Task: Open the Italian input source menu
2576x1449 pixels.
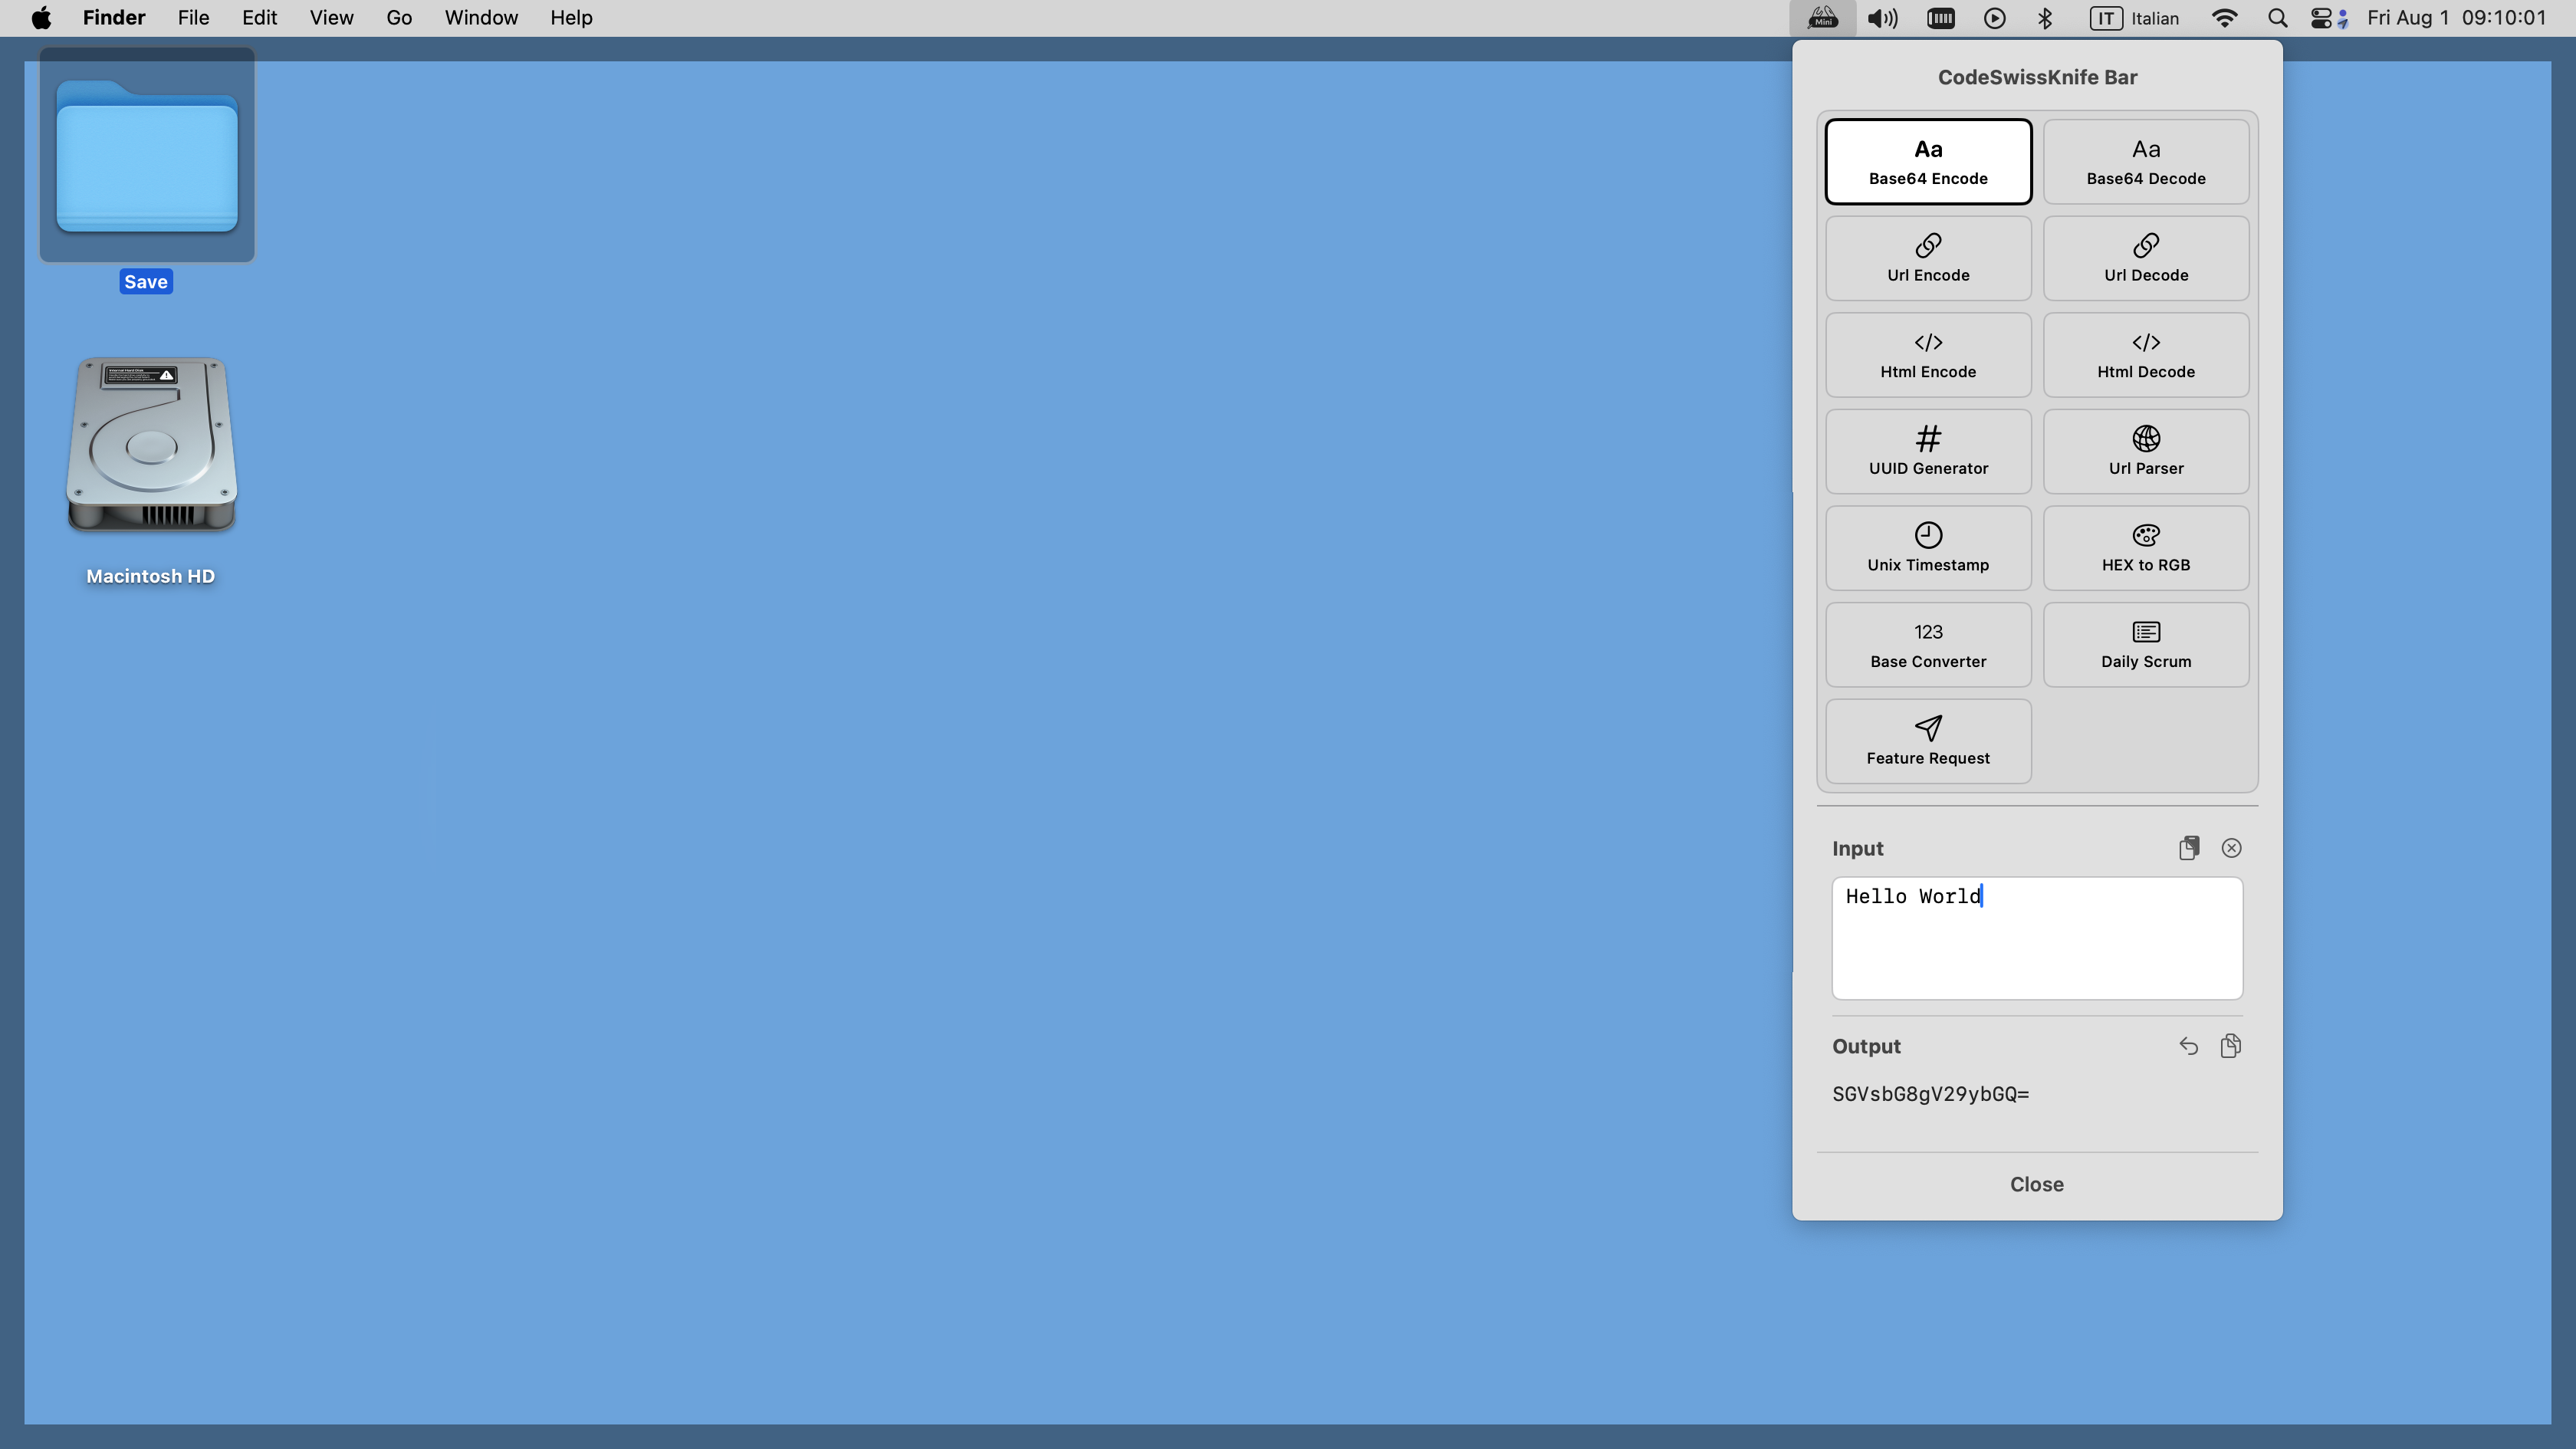Action: tap(2134, 18)
